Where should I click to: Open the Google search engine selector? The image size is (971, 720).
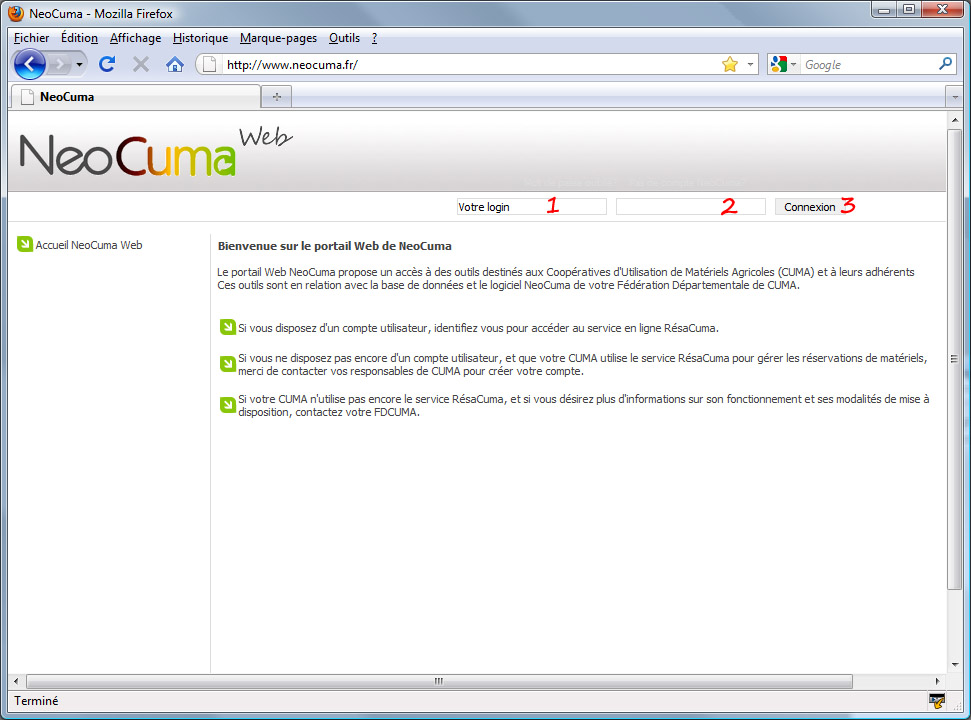pos(783,64)
